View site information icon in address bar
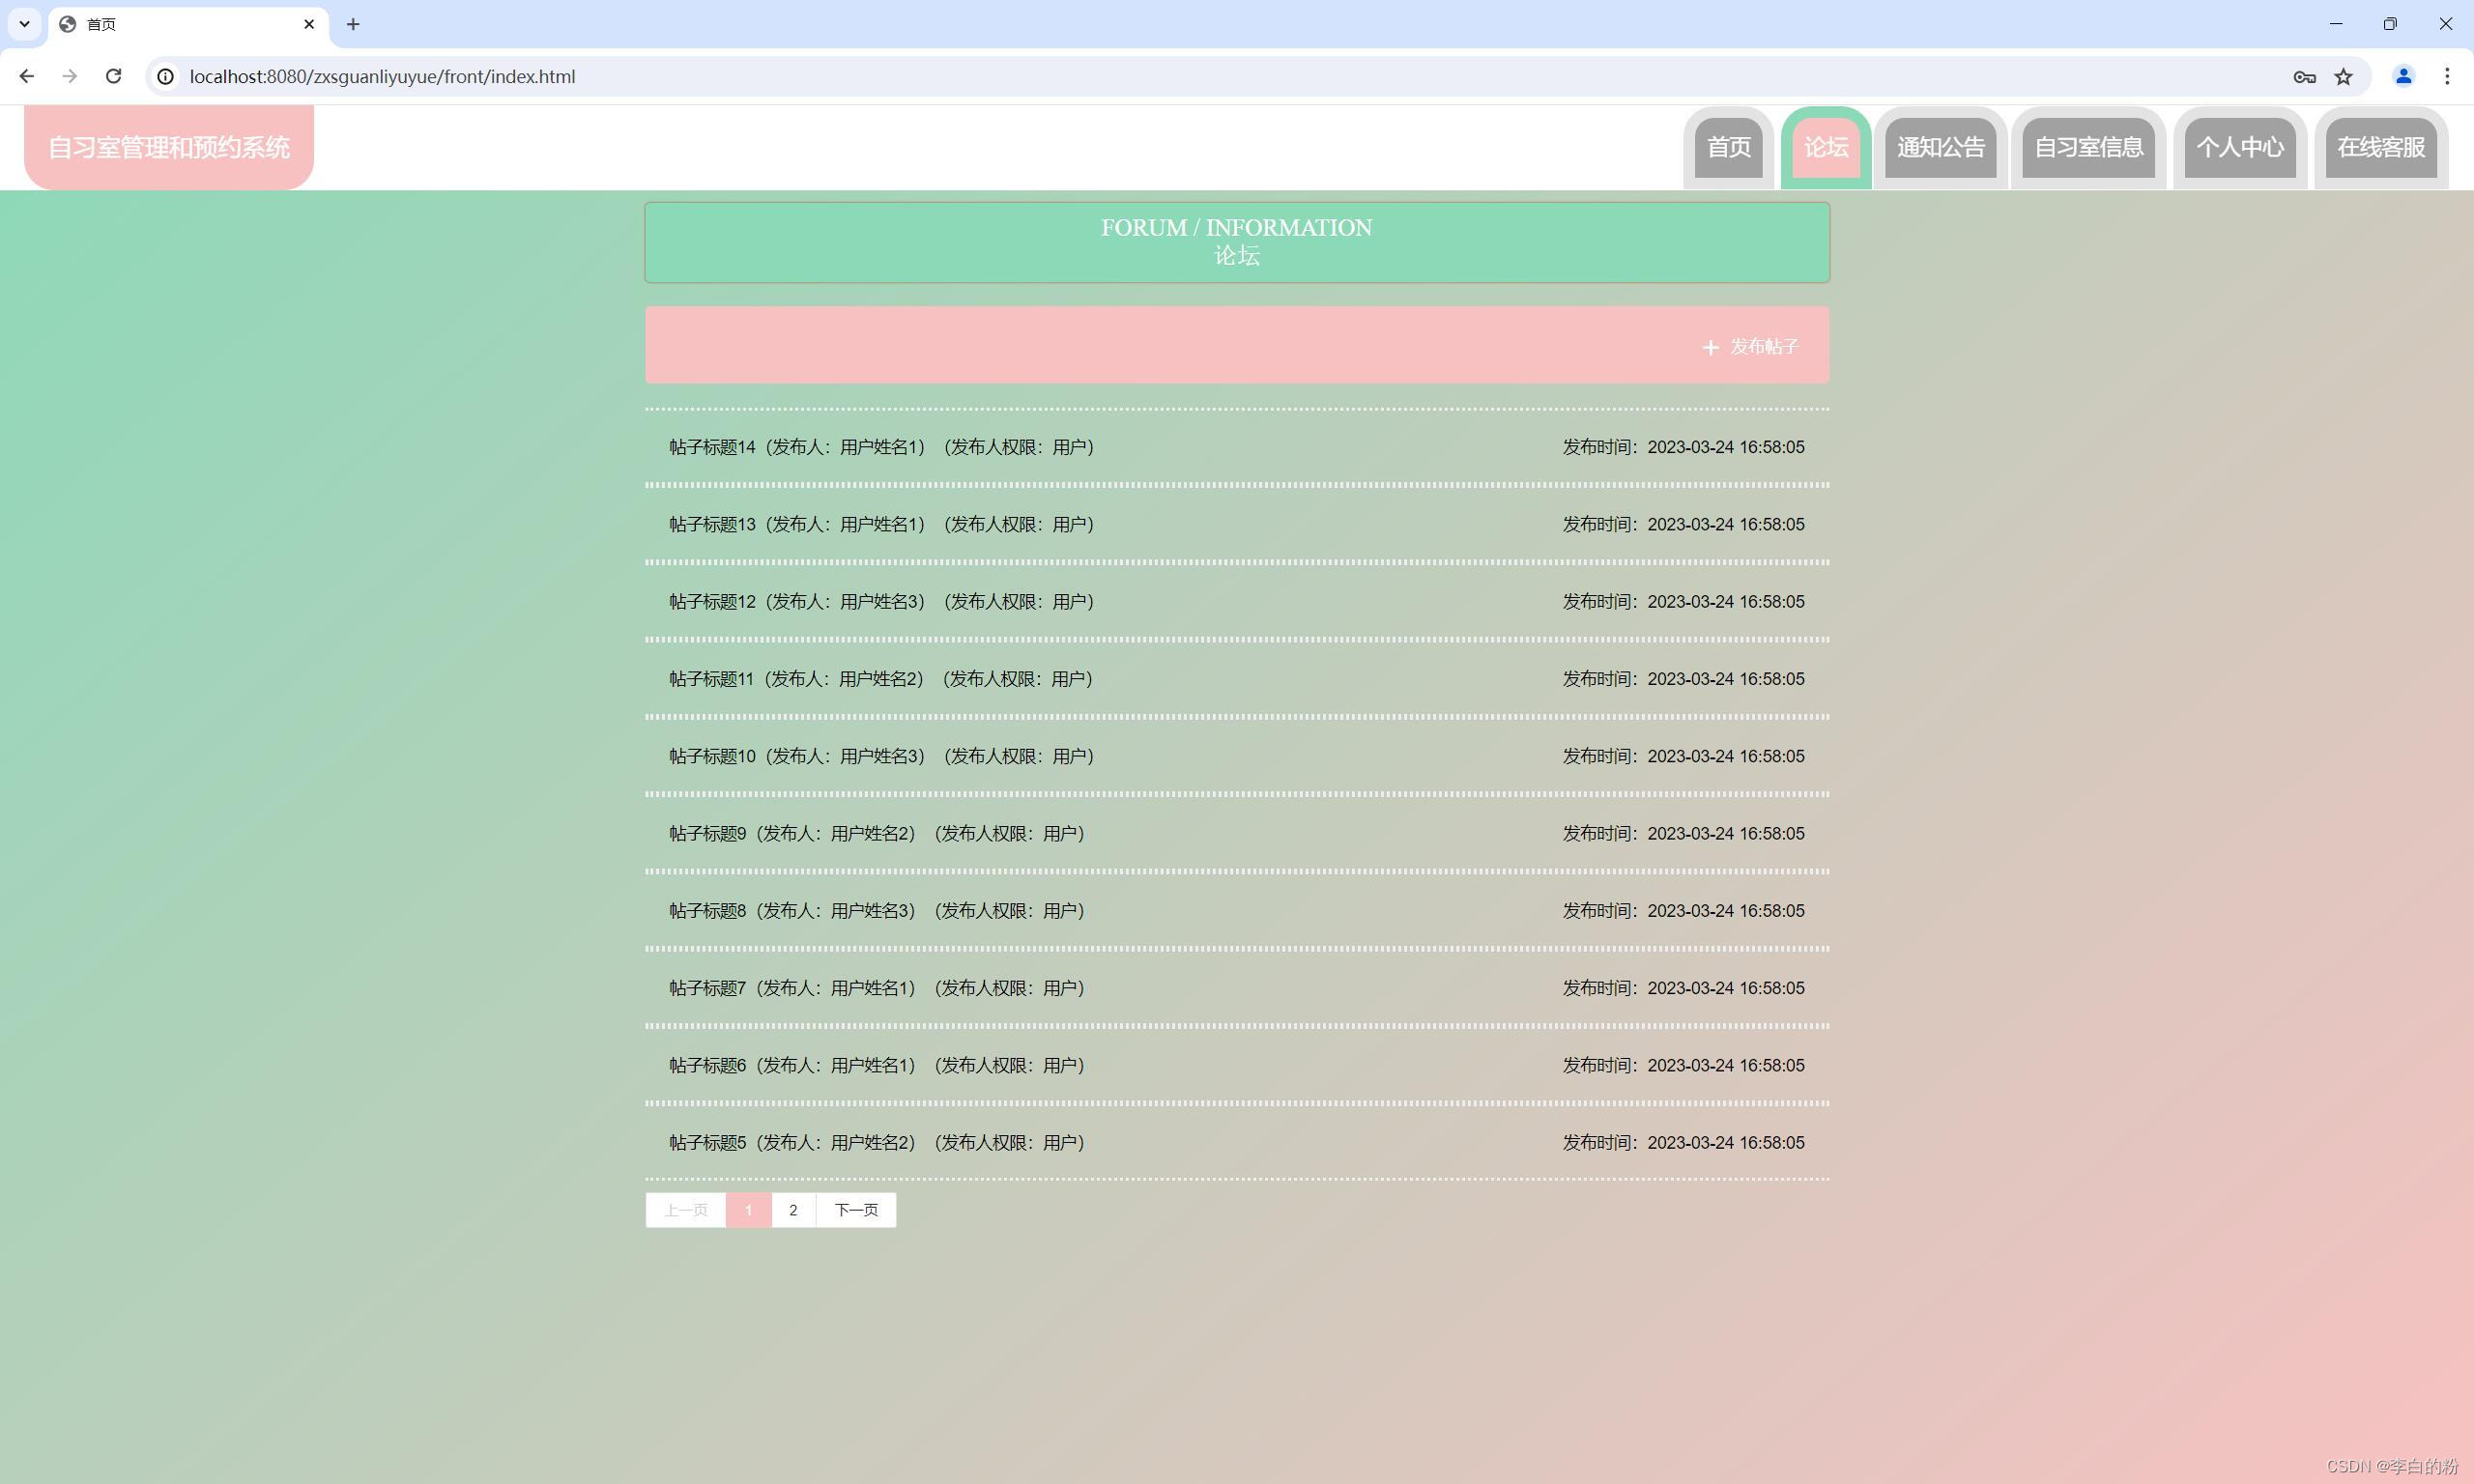2474x1484 pixels. click(166, 76)
